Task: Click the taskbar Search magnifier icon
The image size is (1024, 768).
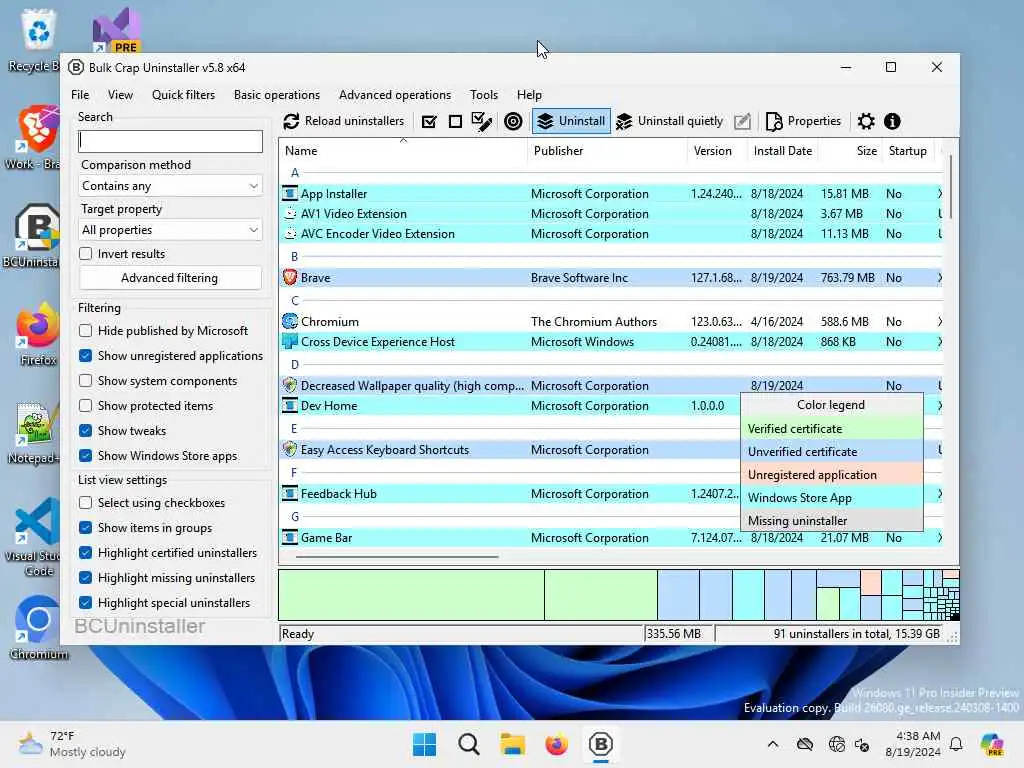Action: 469,744
